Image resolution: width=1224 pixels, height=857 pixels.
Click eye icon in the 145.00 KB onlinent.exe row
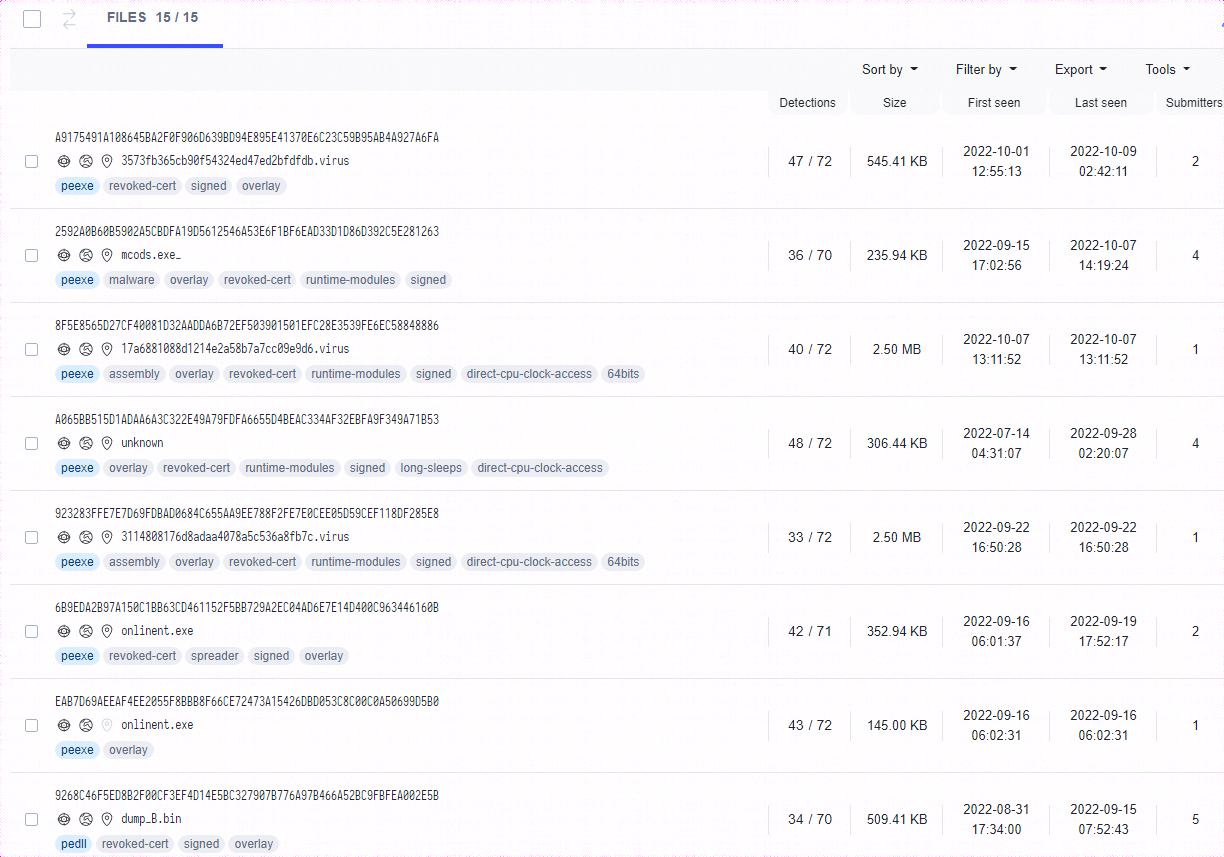click(64, 725)
